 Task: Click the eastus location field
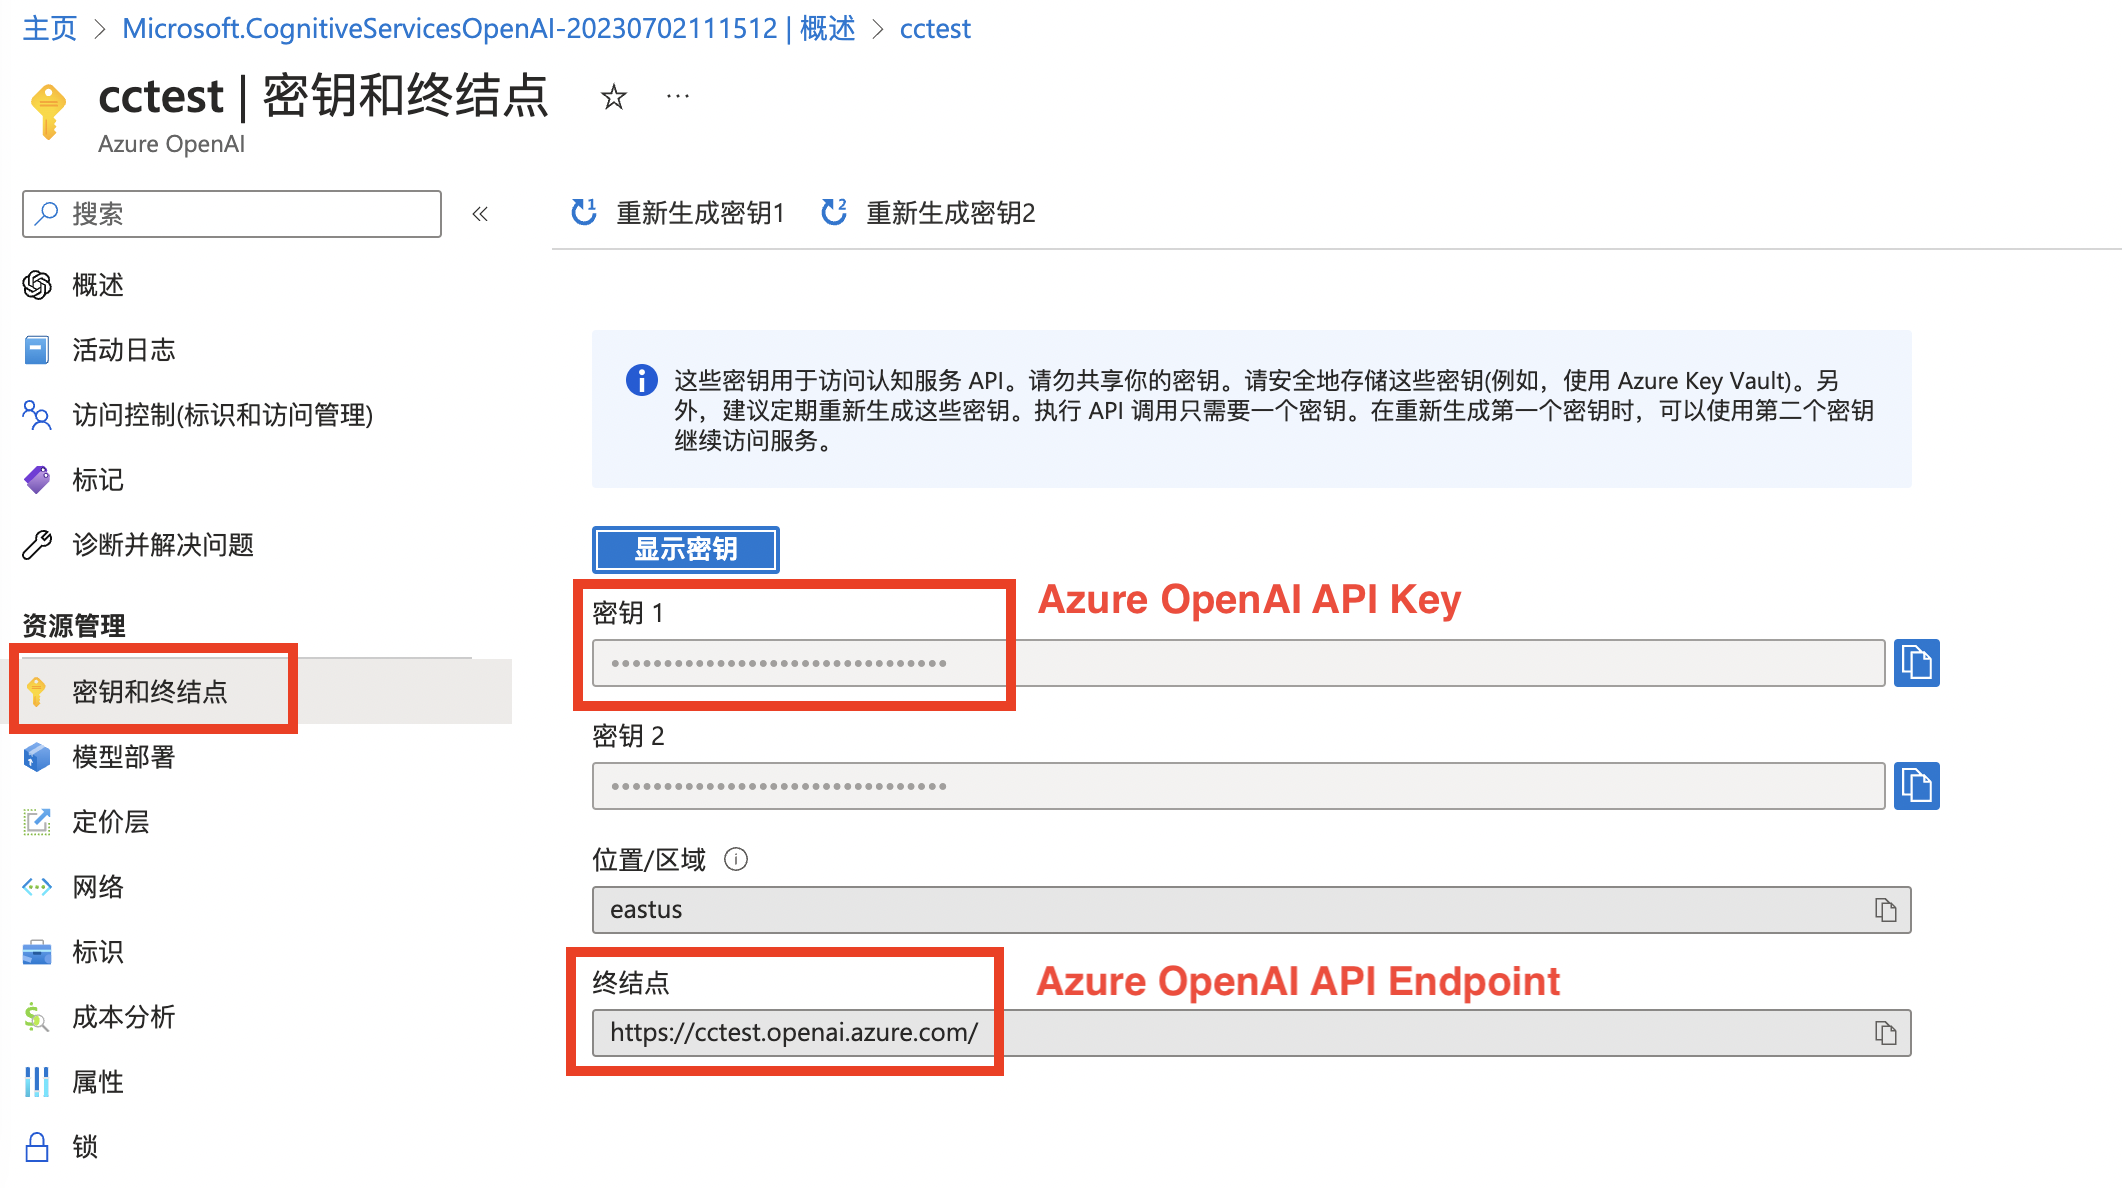coord(1251,910)
